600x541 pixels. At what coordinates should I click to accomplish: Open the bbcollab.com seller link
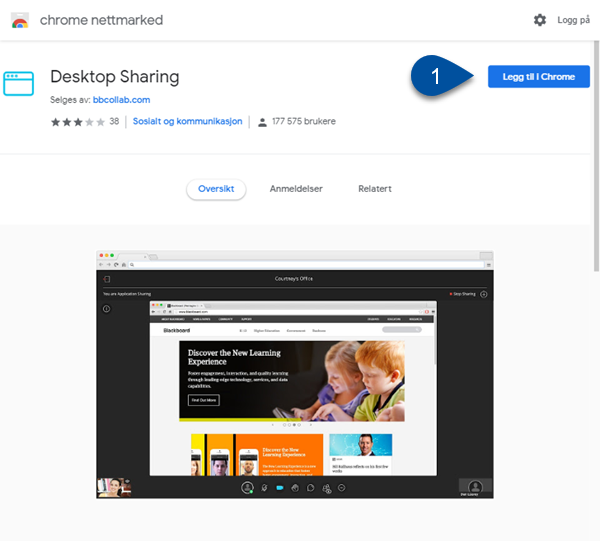(121, 100)
